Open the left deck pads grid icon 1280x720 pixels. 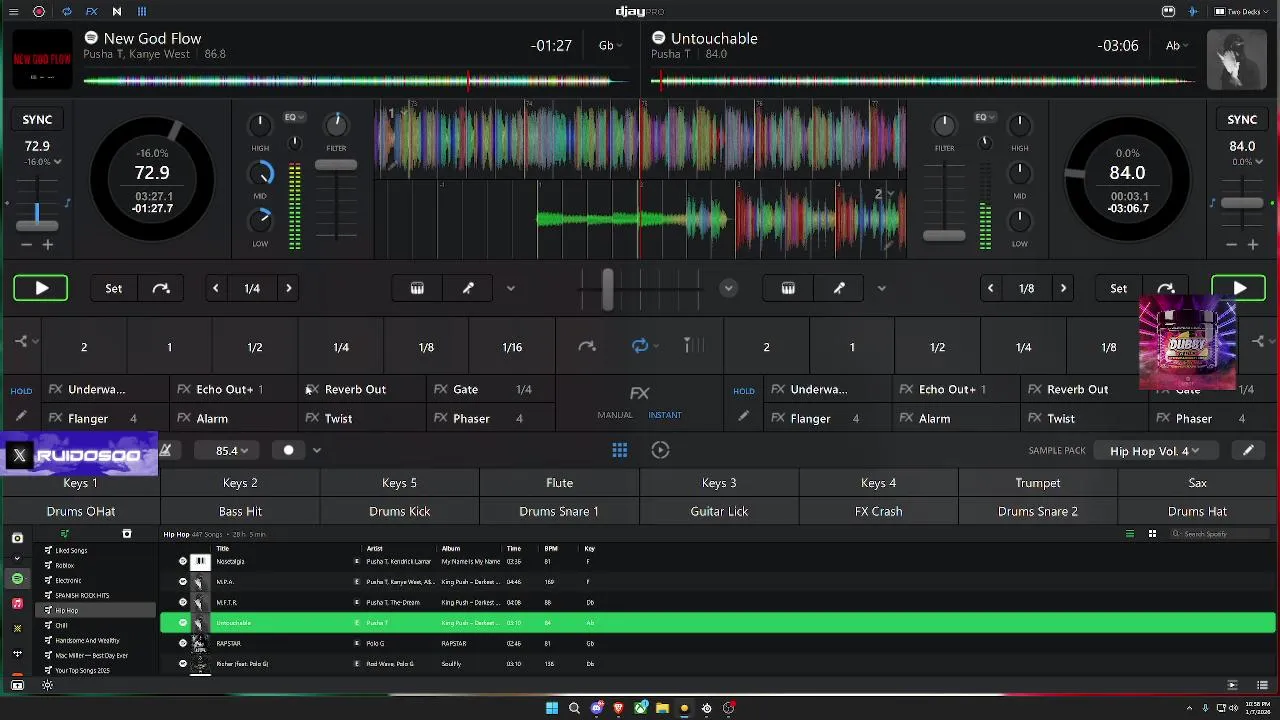point(417,288)
